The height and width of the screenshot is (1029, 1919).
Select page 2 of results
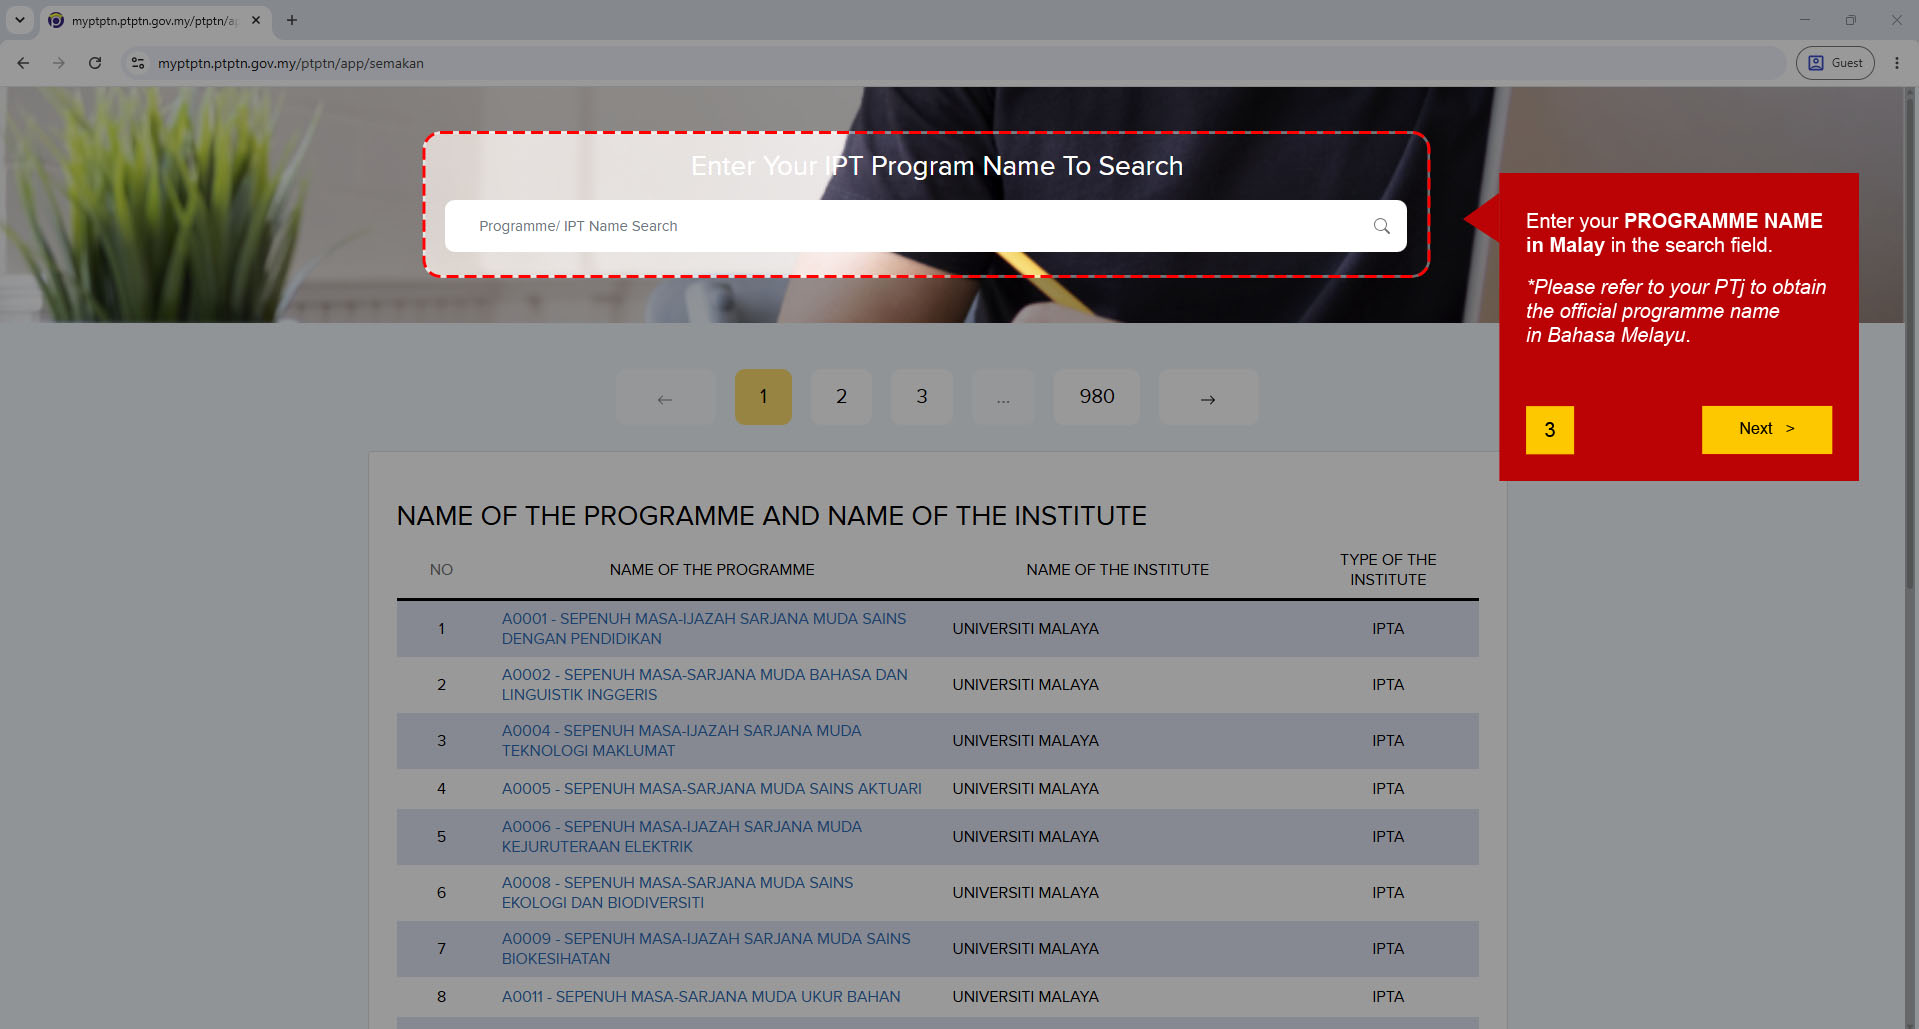(x=841, y=397)
